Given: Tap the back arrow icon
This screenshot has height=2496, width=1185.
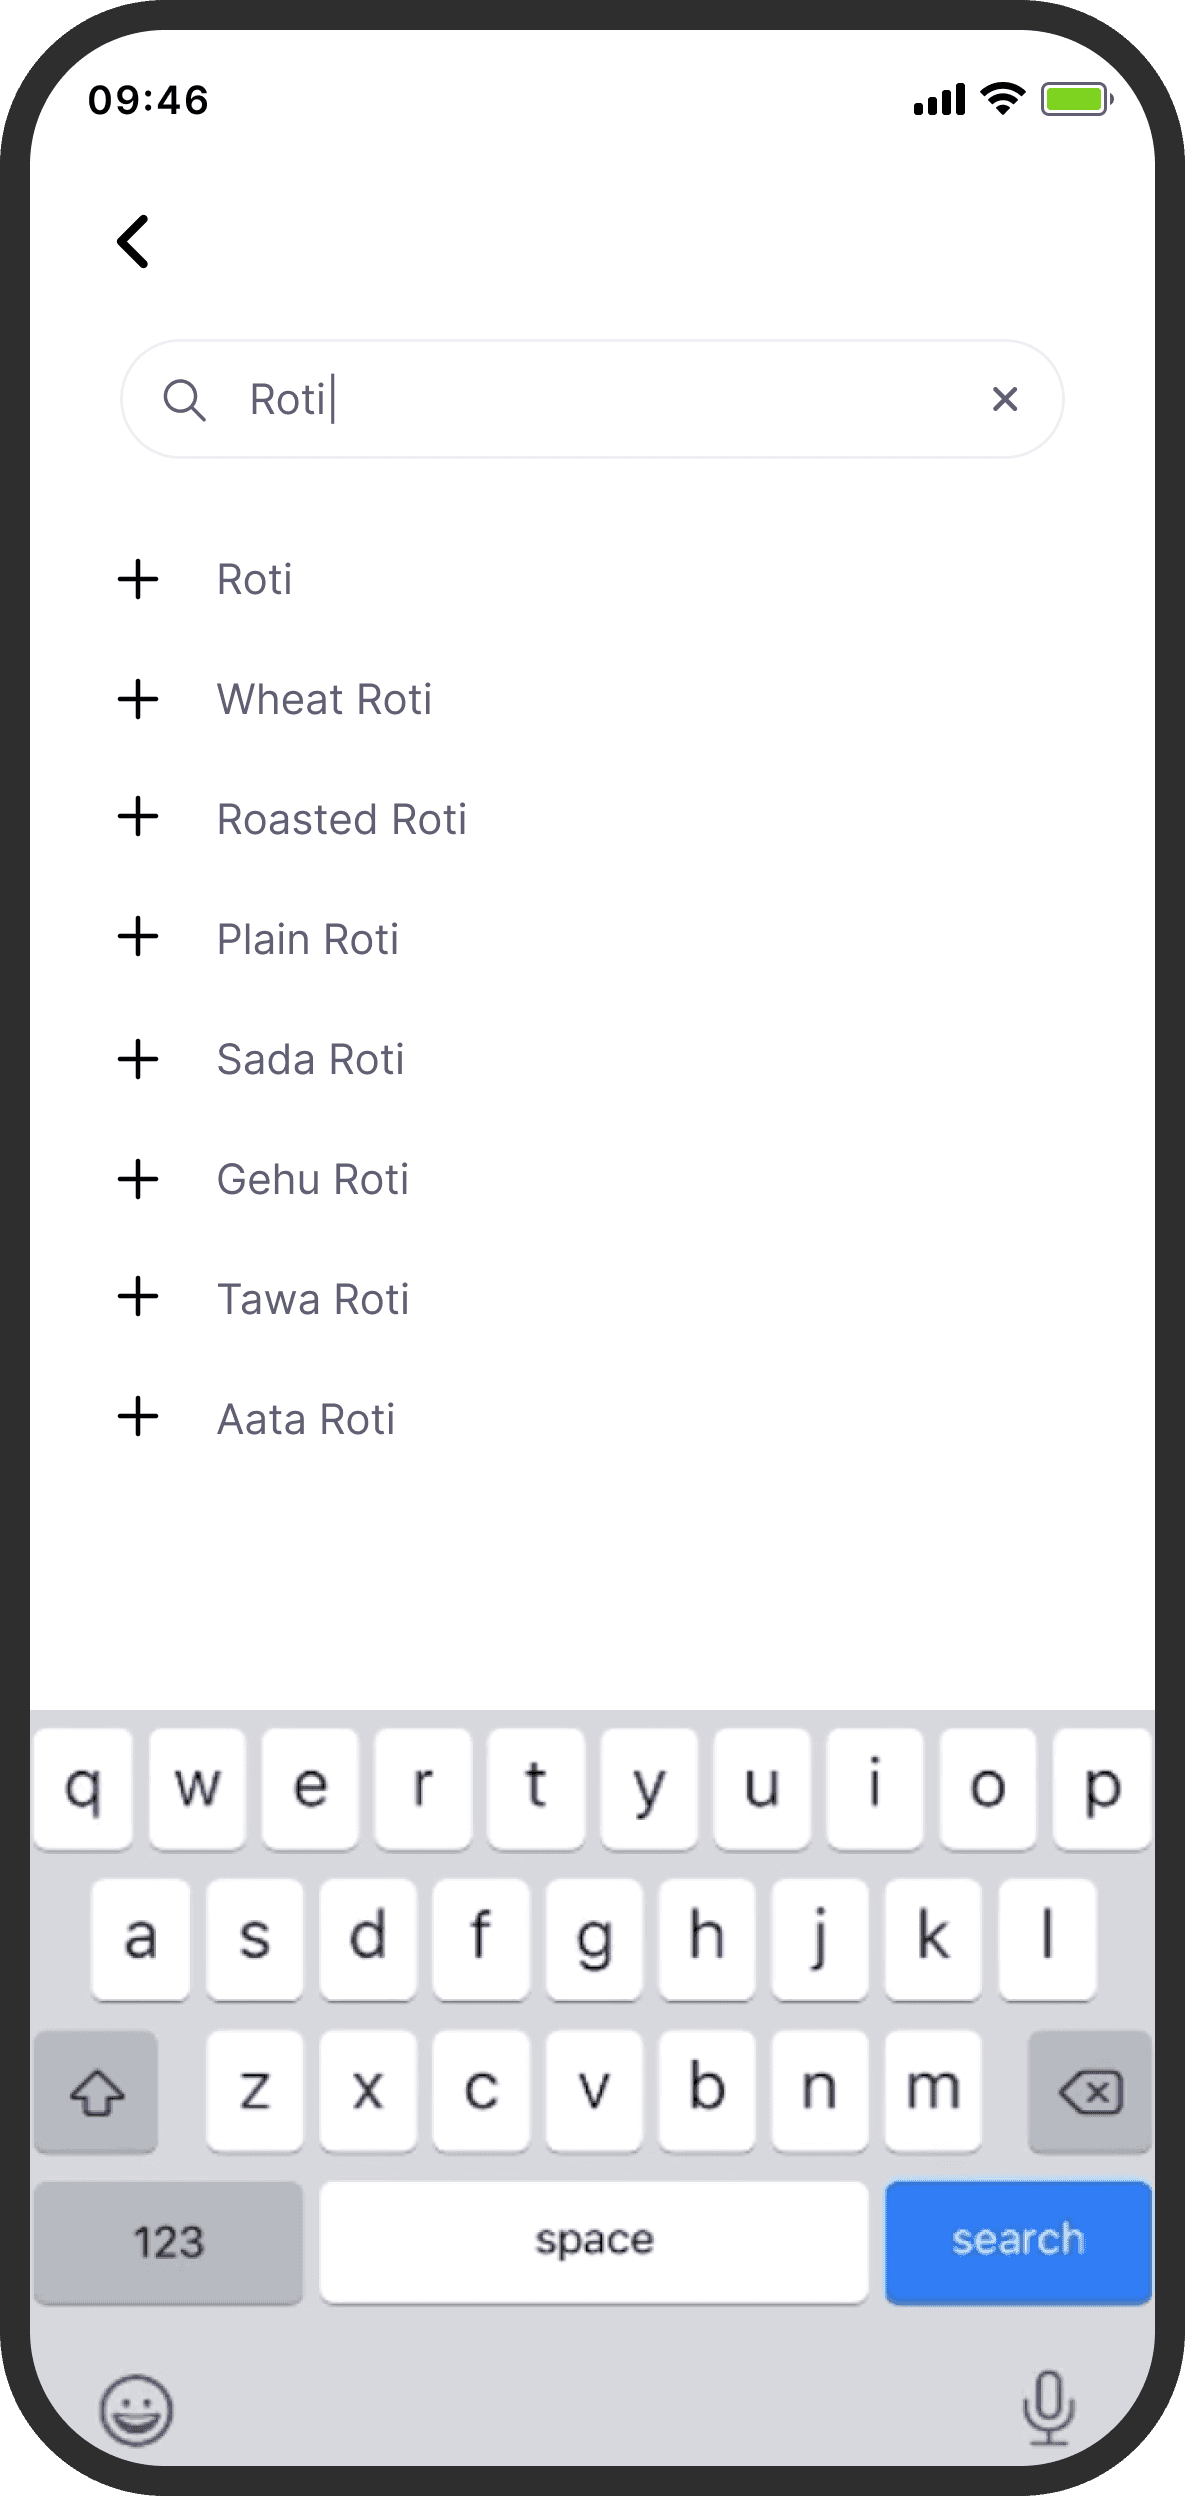Looking at the screenshot, I should coord(134,241).
